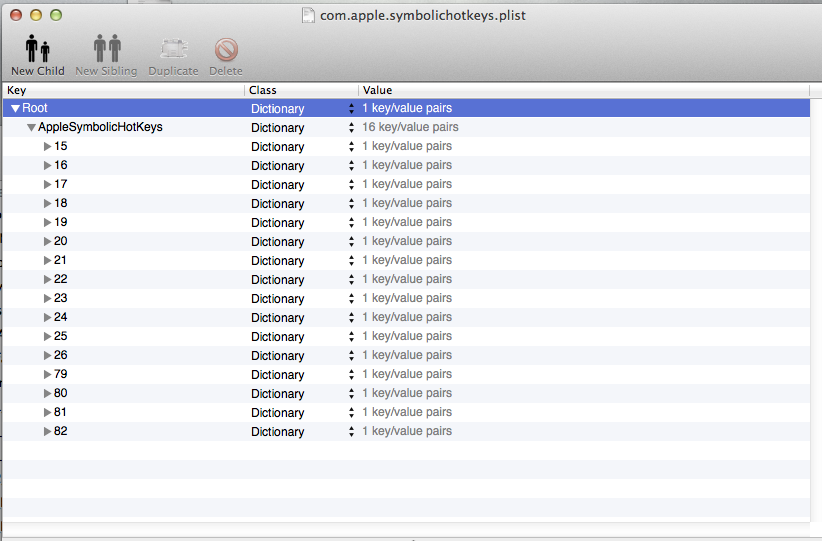Expand key 20 disclosure triangle
The image size is (822, 541).
coord(47,241)
